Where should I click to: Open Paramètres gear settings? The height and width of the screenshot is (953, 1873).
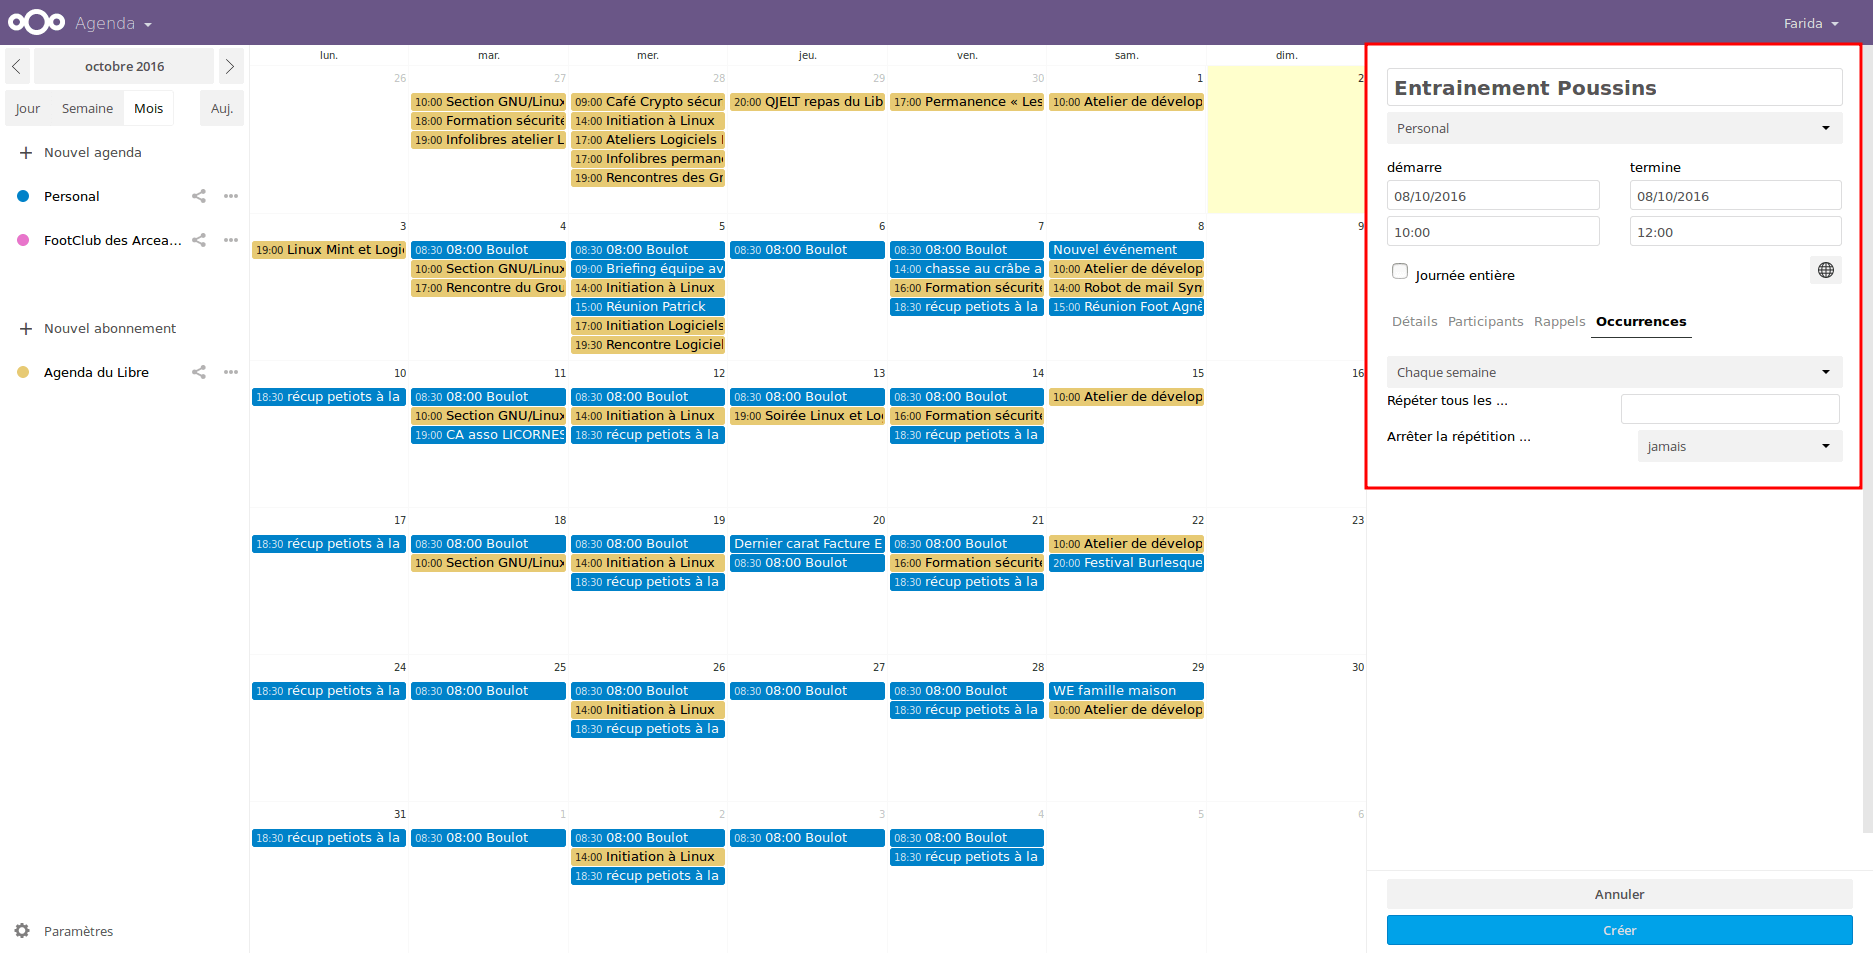click(22, 931)
